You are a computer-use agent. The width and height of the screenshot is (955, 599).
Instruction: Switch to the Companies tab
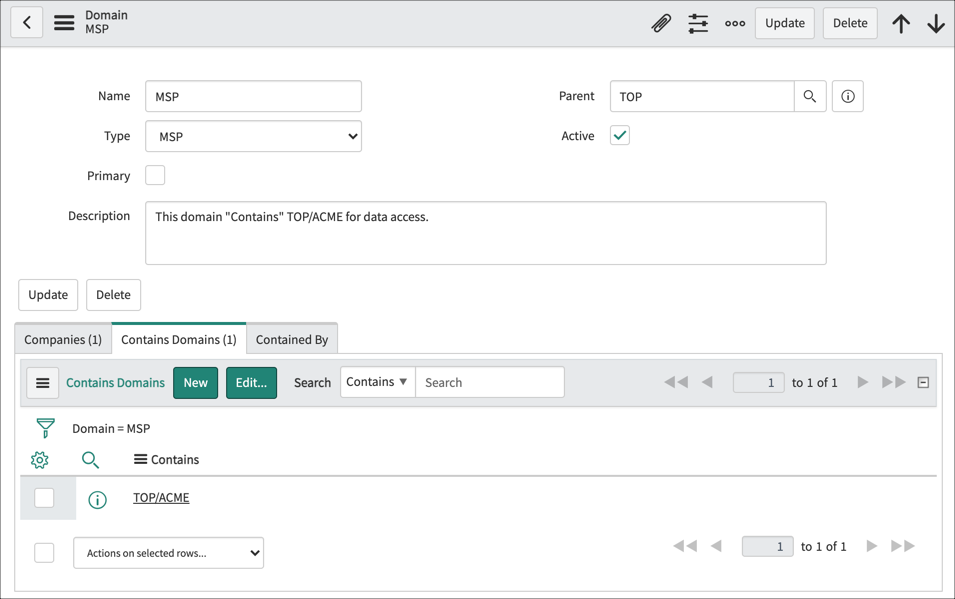pyautogui.click(x=62, y=339)
